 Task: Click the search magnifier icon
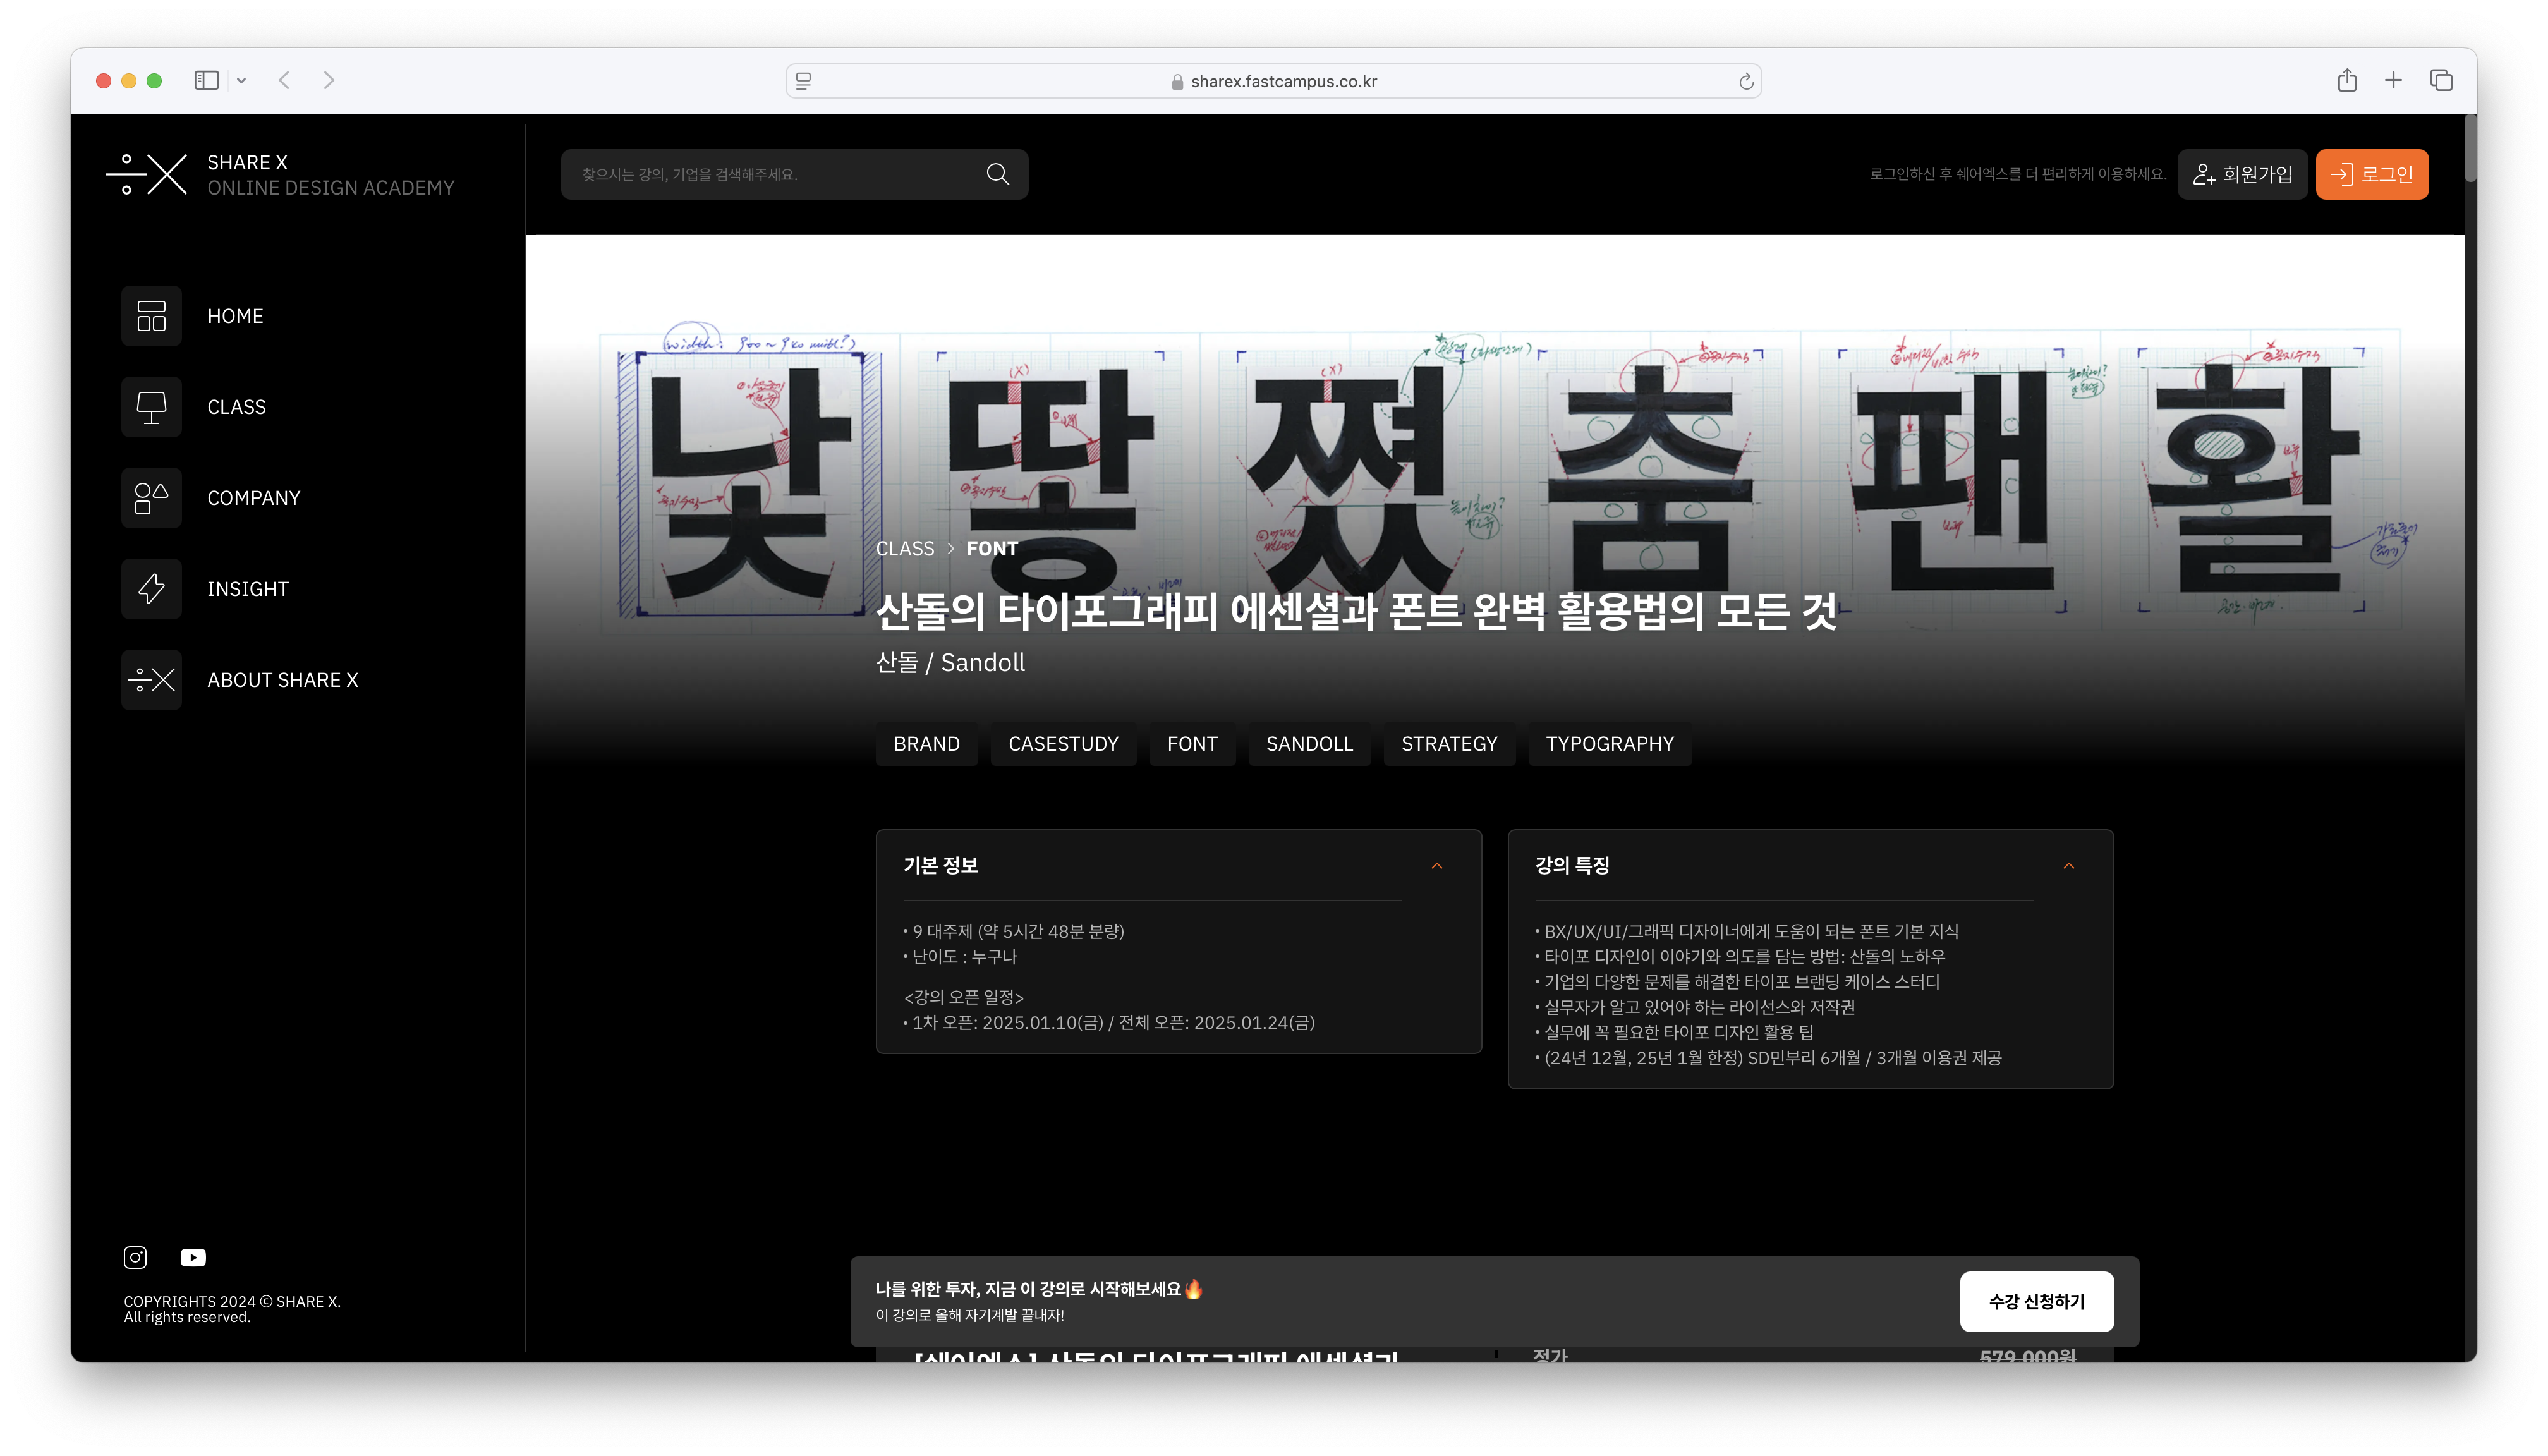coord(997,174)
